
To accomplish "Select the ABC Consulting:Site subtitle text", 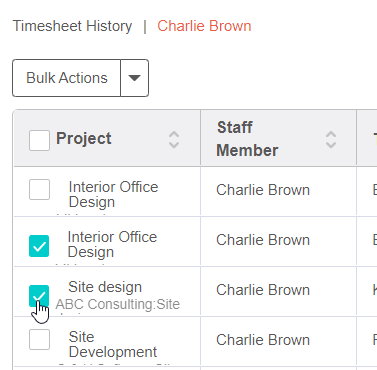I will pyautogui.click(x=118, y=304).
